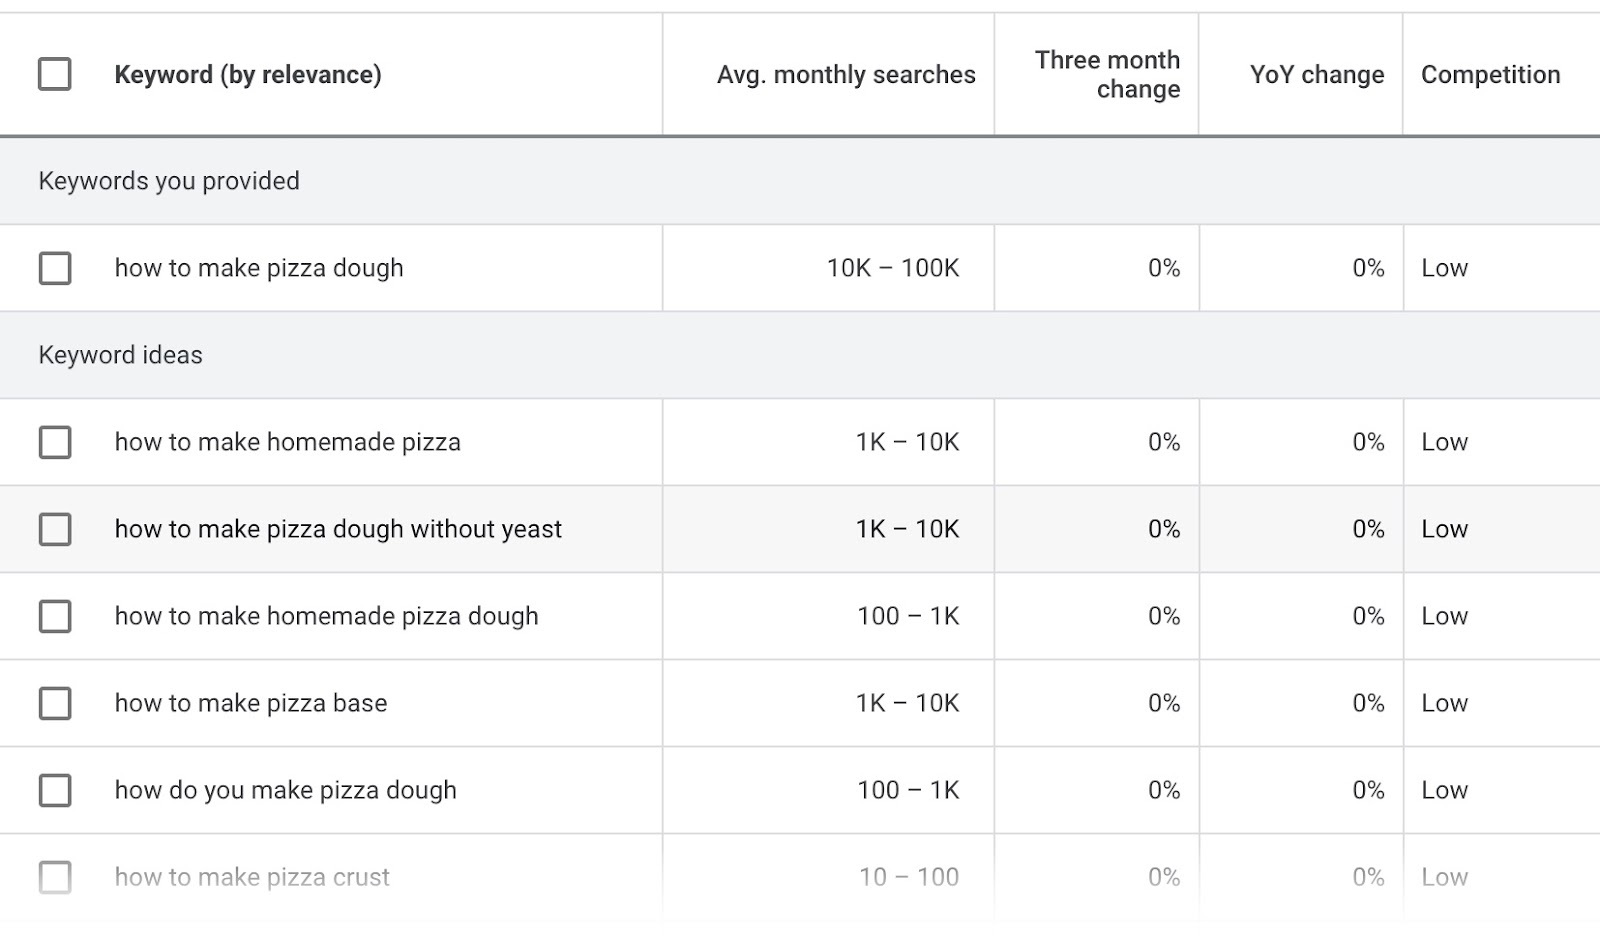Check the box for "how to make pizza crust"
The image size is (1600, 936).
(x=54, y=876)
